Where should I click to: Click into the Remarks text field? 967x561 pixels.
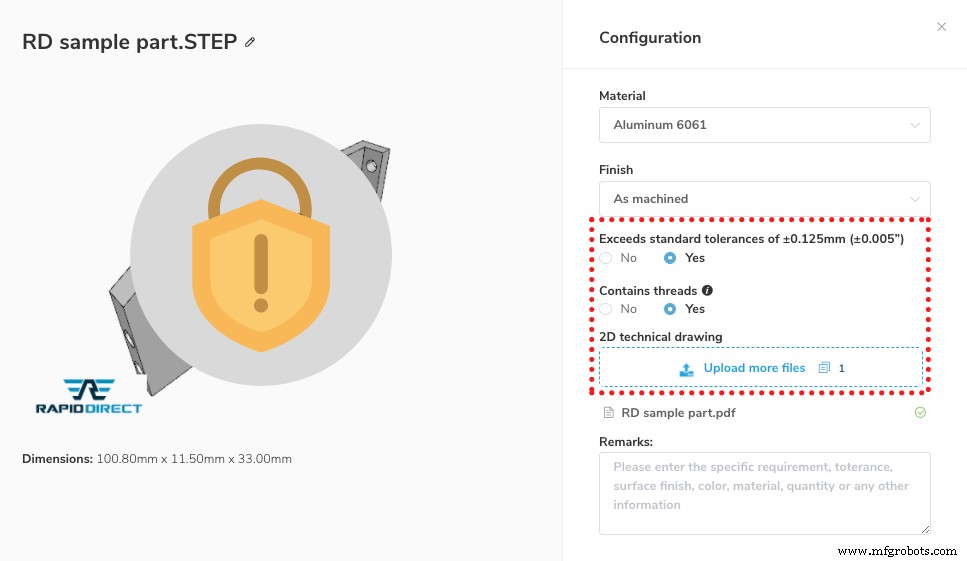tap(764, 493)
